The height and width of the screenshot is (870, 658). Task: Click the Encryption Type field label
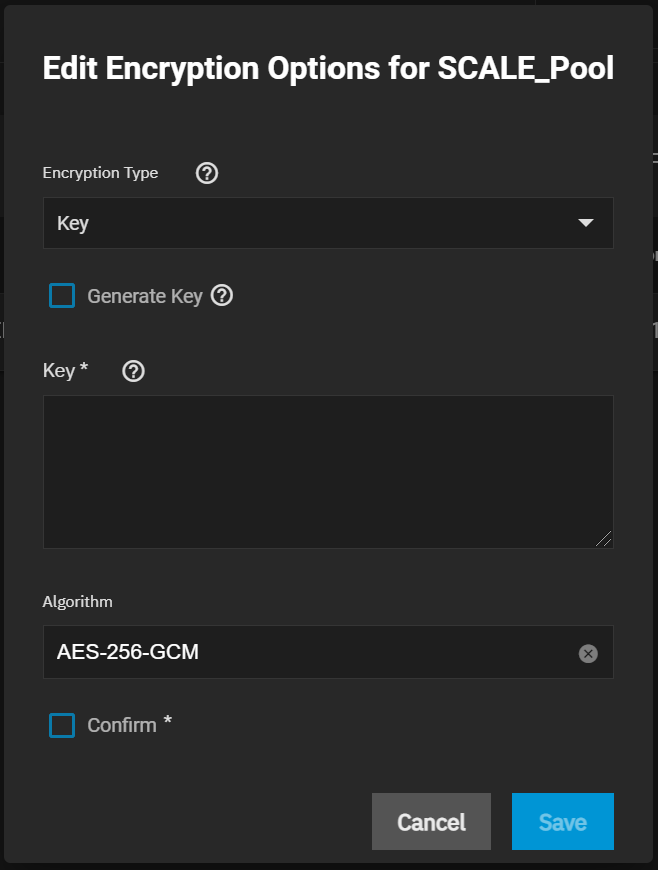[100, 173]
